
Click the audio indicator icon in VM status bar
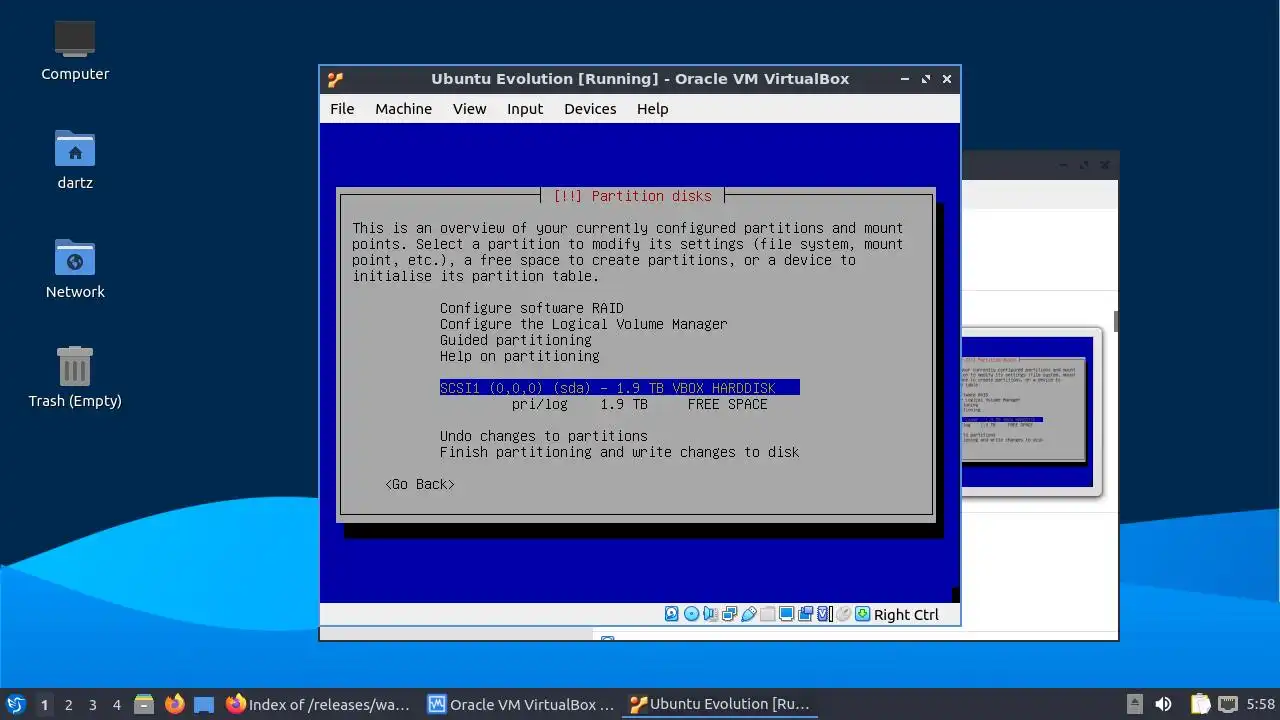710,614
